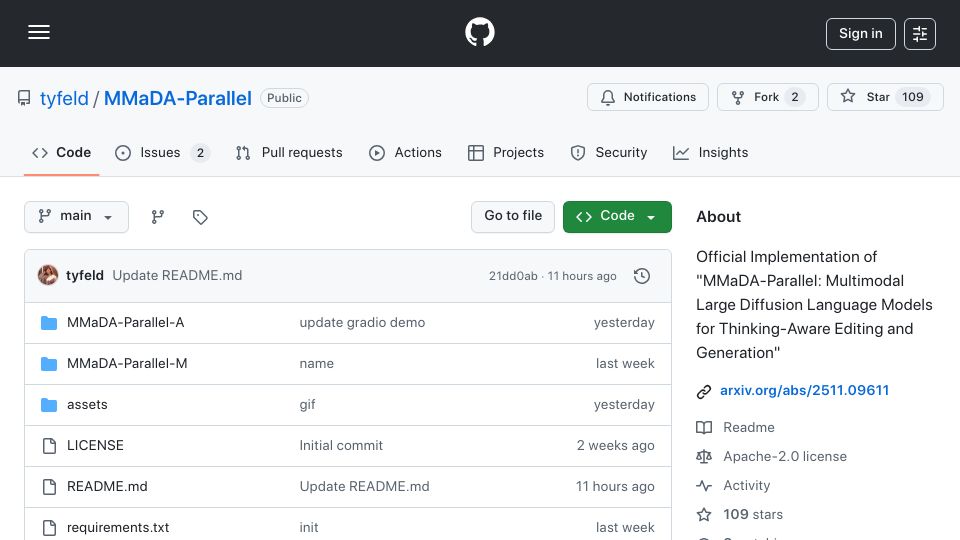960x540 pixels.
Task: Click link chain icon beside arxiv URL
Action: point(704,391)
